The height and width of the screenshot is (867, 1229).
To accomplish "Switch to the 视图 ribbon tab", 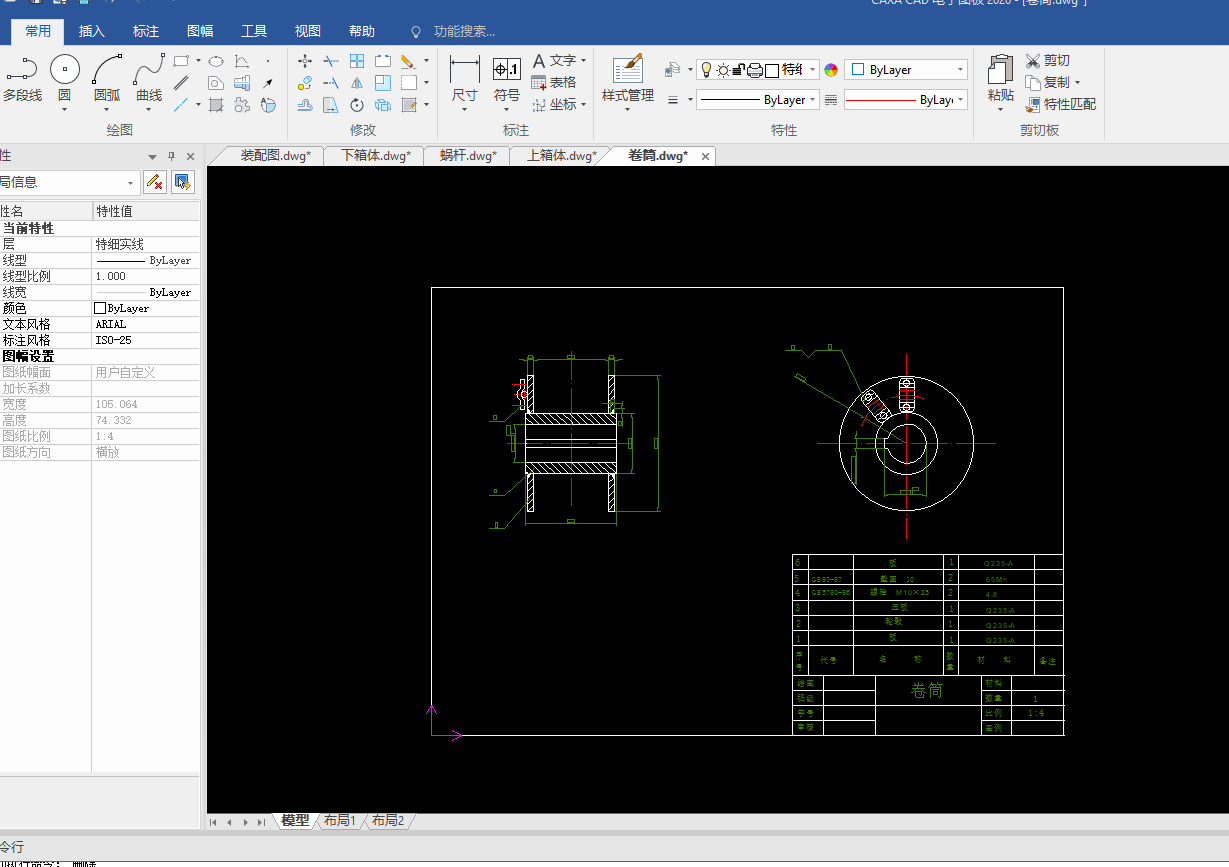I will pyautogui.click(x=308, y=31).
